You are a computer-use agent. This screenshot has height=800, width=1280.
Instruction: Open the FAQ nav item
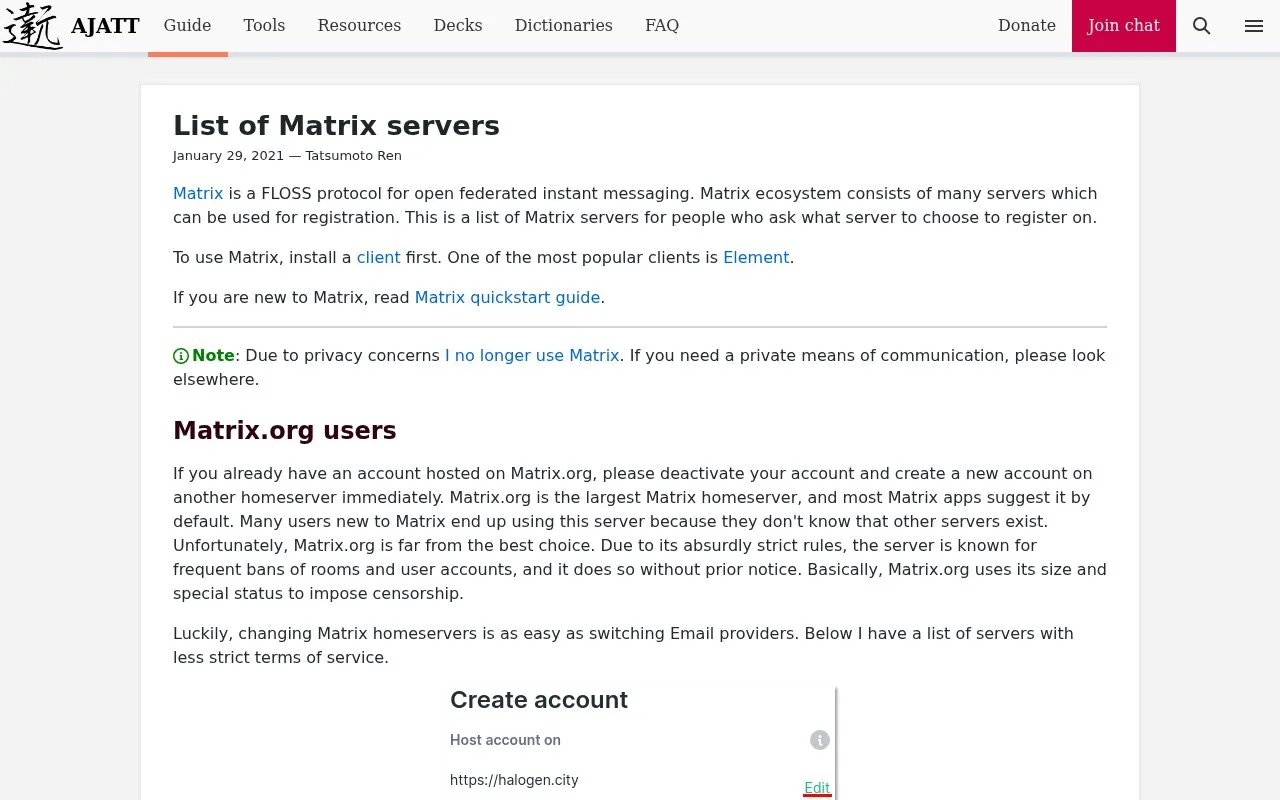coord(662,26)
